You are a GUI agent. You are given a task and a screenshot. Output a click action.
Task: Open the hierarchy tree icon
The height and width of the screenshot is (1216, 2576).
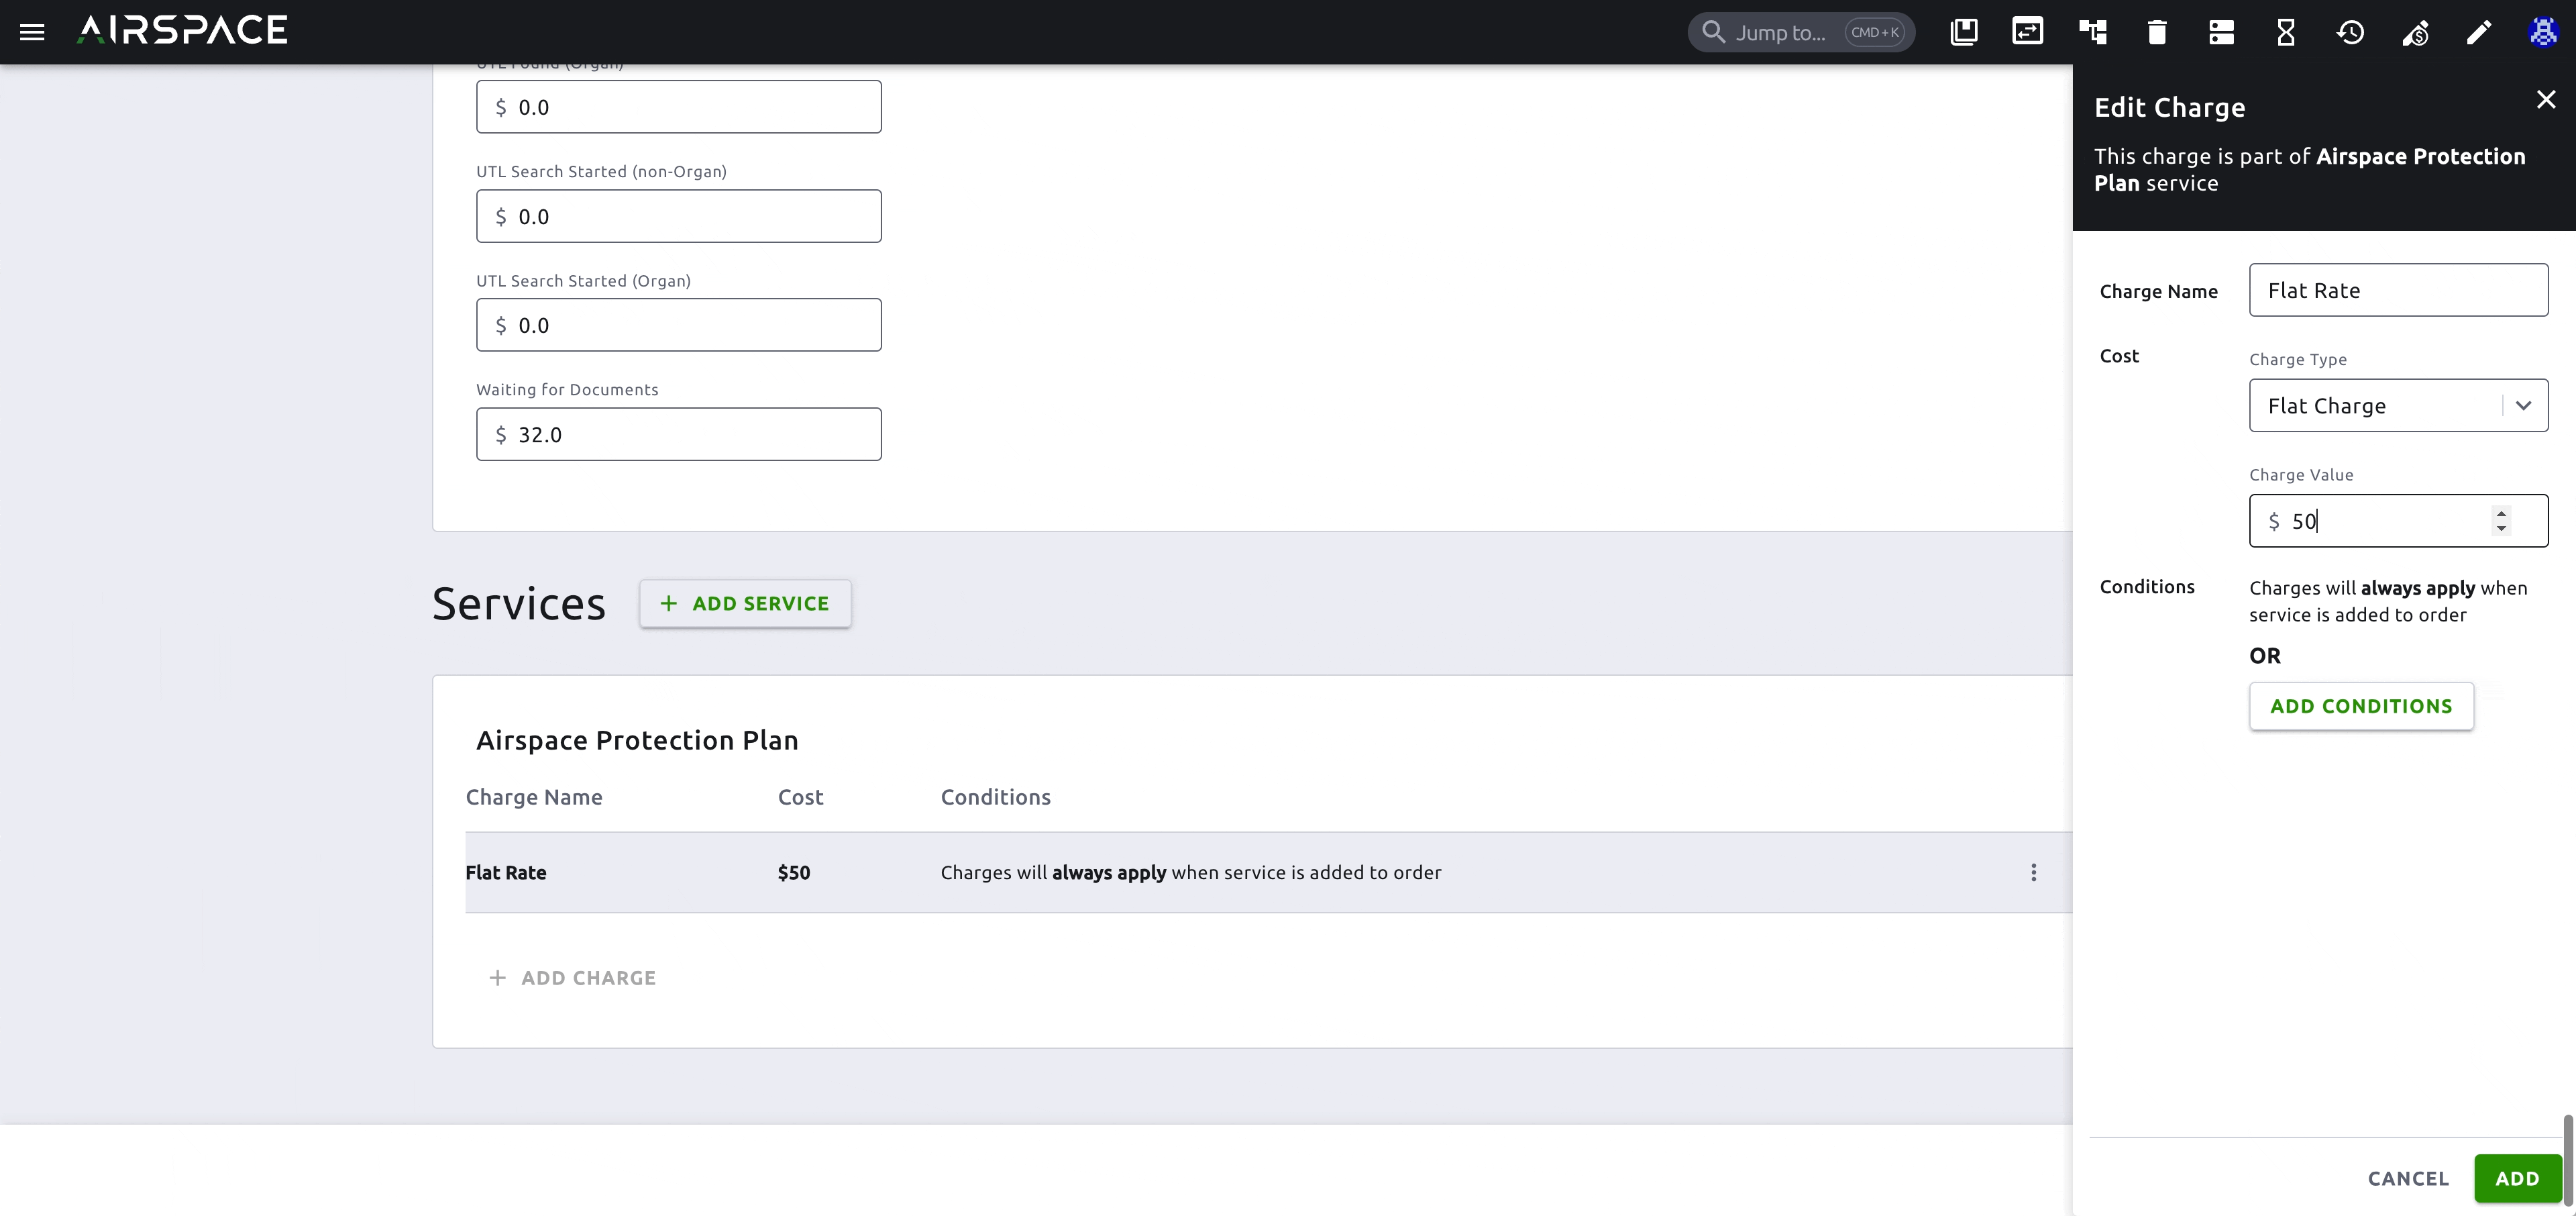tap(2093, 32)
